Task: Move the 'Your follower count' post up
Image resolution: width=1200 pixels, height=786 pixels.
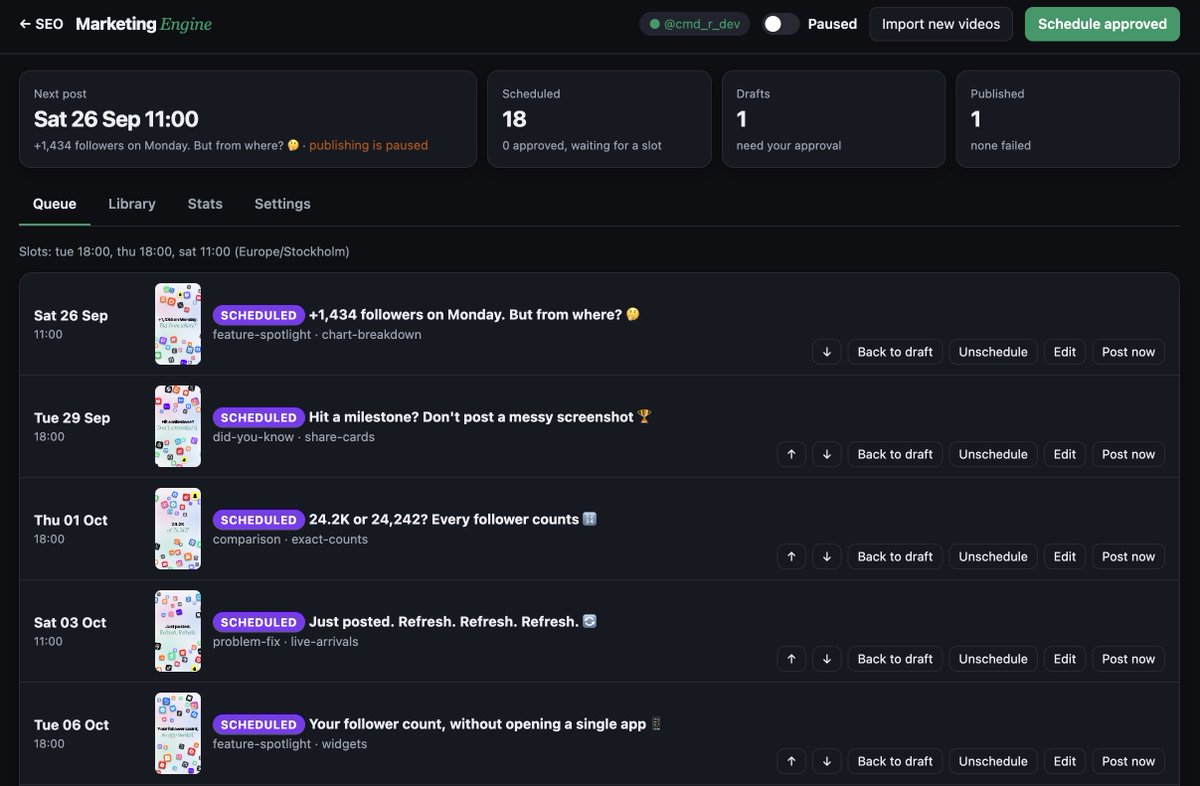Action: coord(791,761)
